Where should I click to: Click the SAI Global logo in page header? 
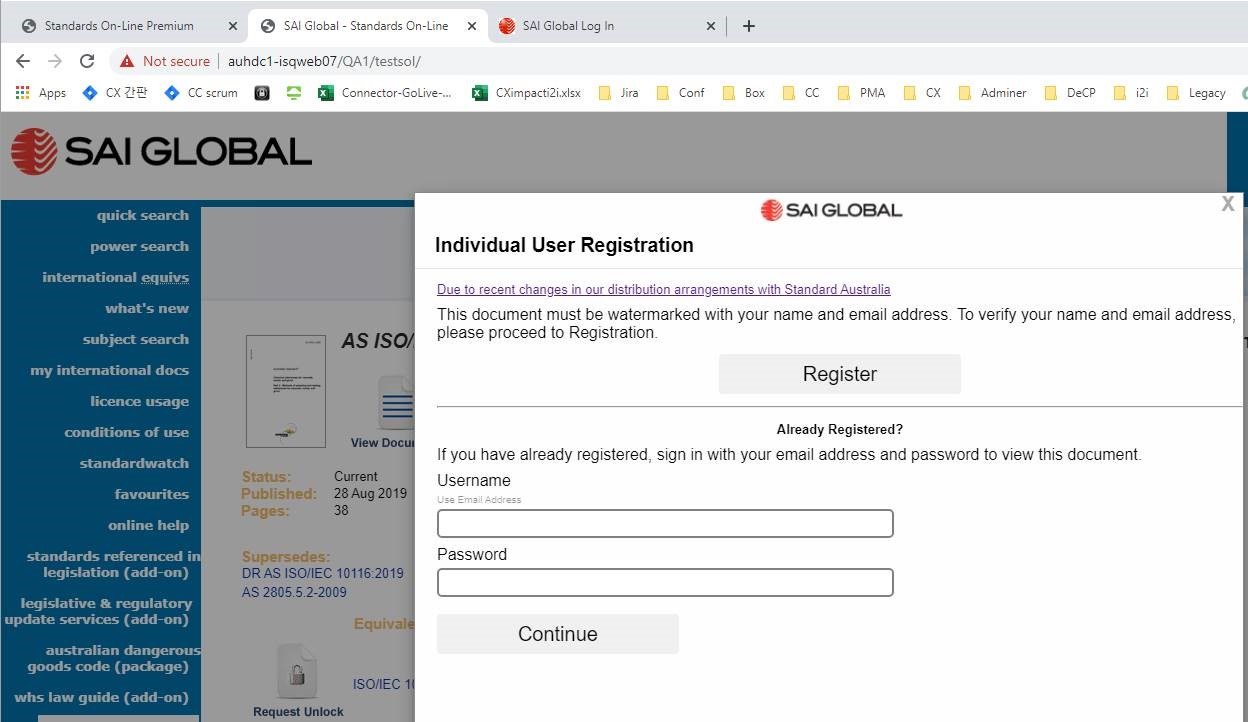click(x=161, y=151)
